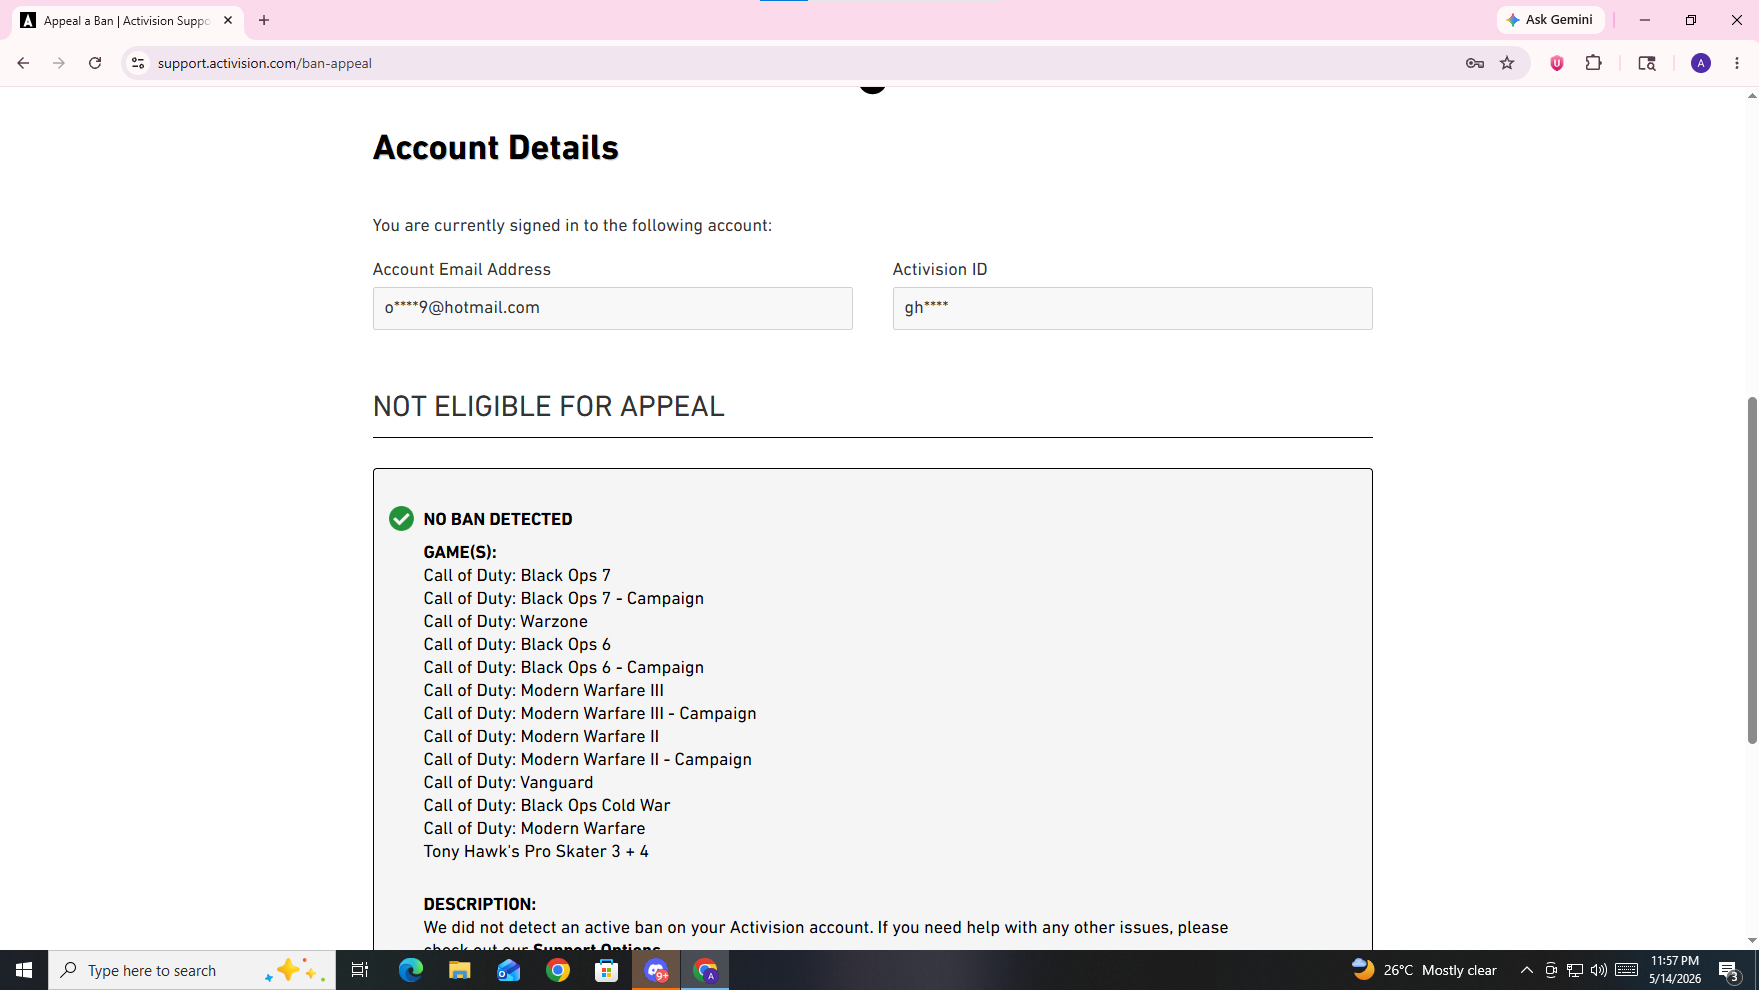The width and height of the screenshot is (1759, 990).
Task: Click 'Call of Duty: Black Ops 7' line
Action: [x=517, y=575]
